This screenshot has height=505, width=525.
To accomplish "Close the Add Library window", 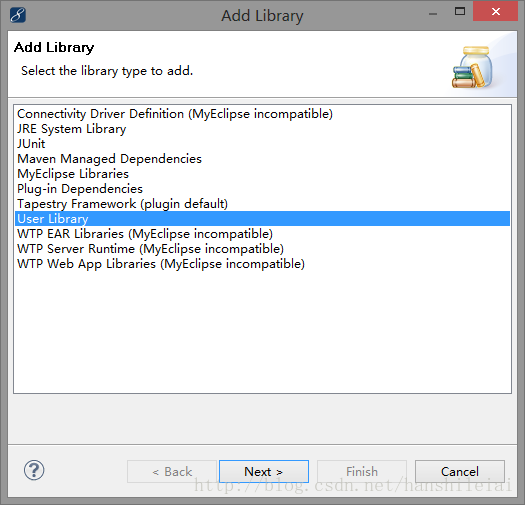I will click(496, 11).
